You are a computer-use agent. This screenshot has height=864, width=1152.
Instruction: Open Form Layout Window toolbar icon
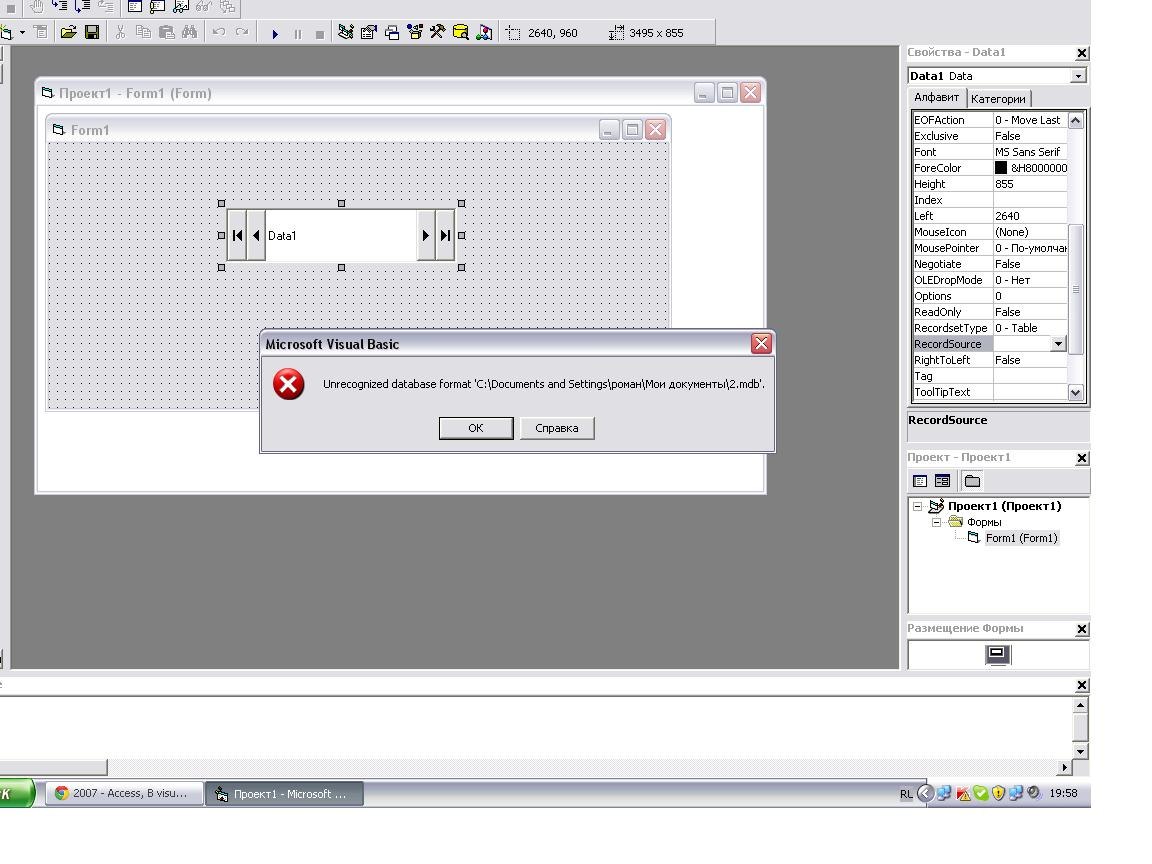pyautogui.click(x=392, y=32)
